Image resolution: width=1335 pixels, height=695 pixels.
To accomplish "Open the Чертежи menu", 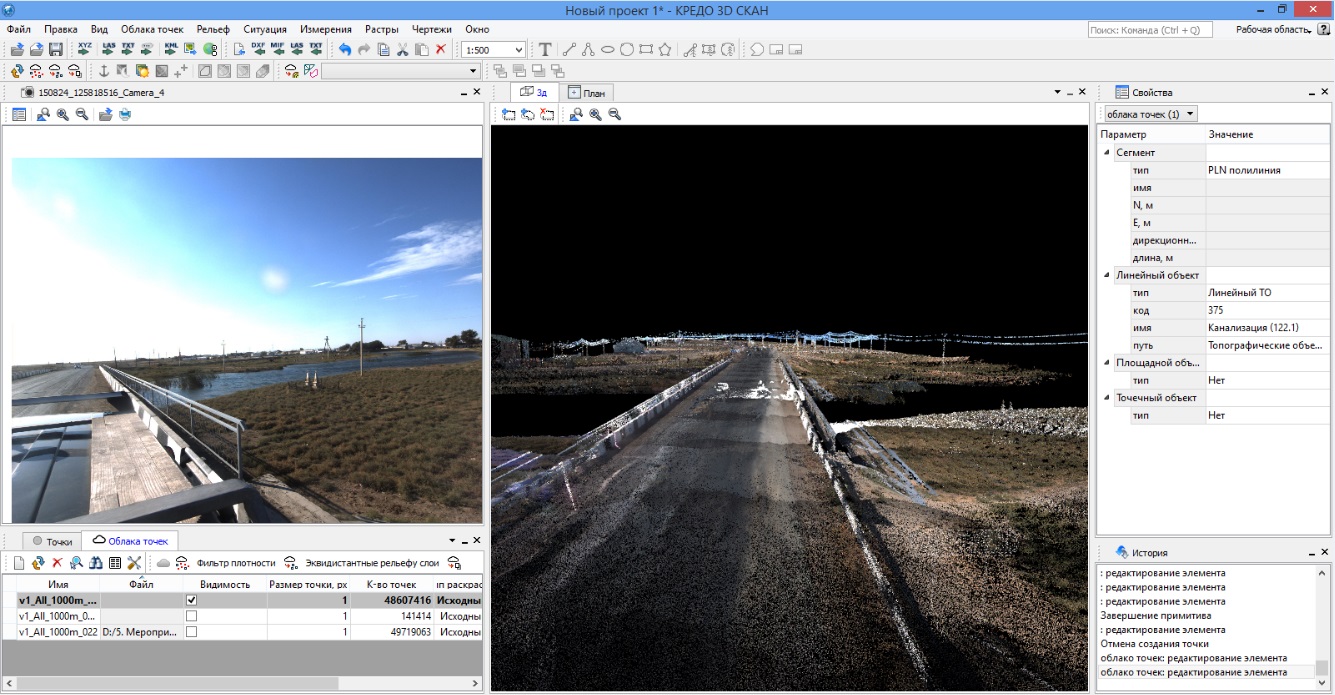I will pos(432,30).
